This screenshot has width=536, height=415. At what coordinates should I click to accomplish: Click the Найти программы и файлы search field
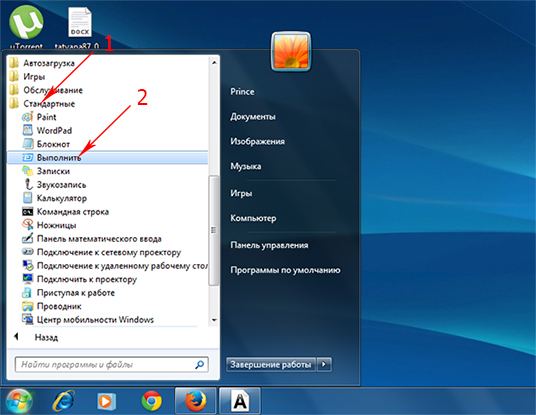coord(111,365)
